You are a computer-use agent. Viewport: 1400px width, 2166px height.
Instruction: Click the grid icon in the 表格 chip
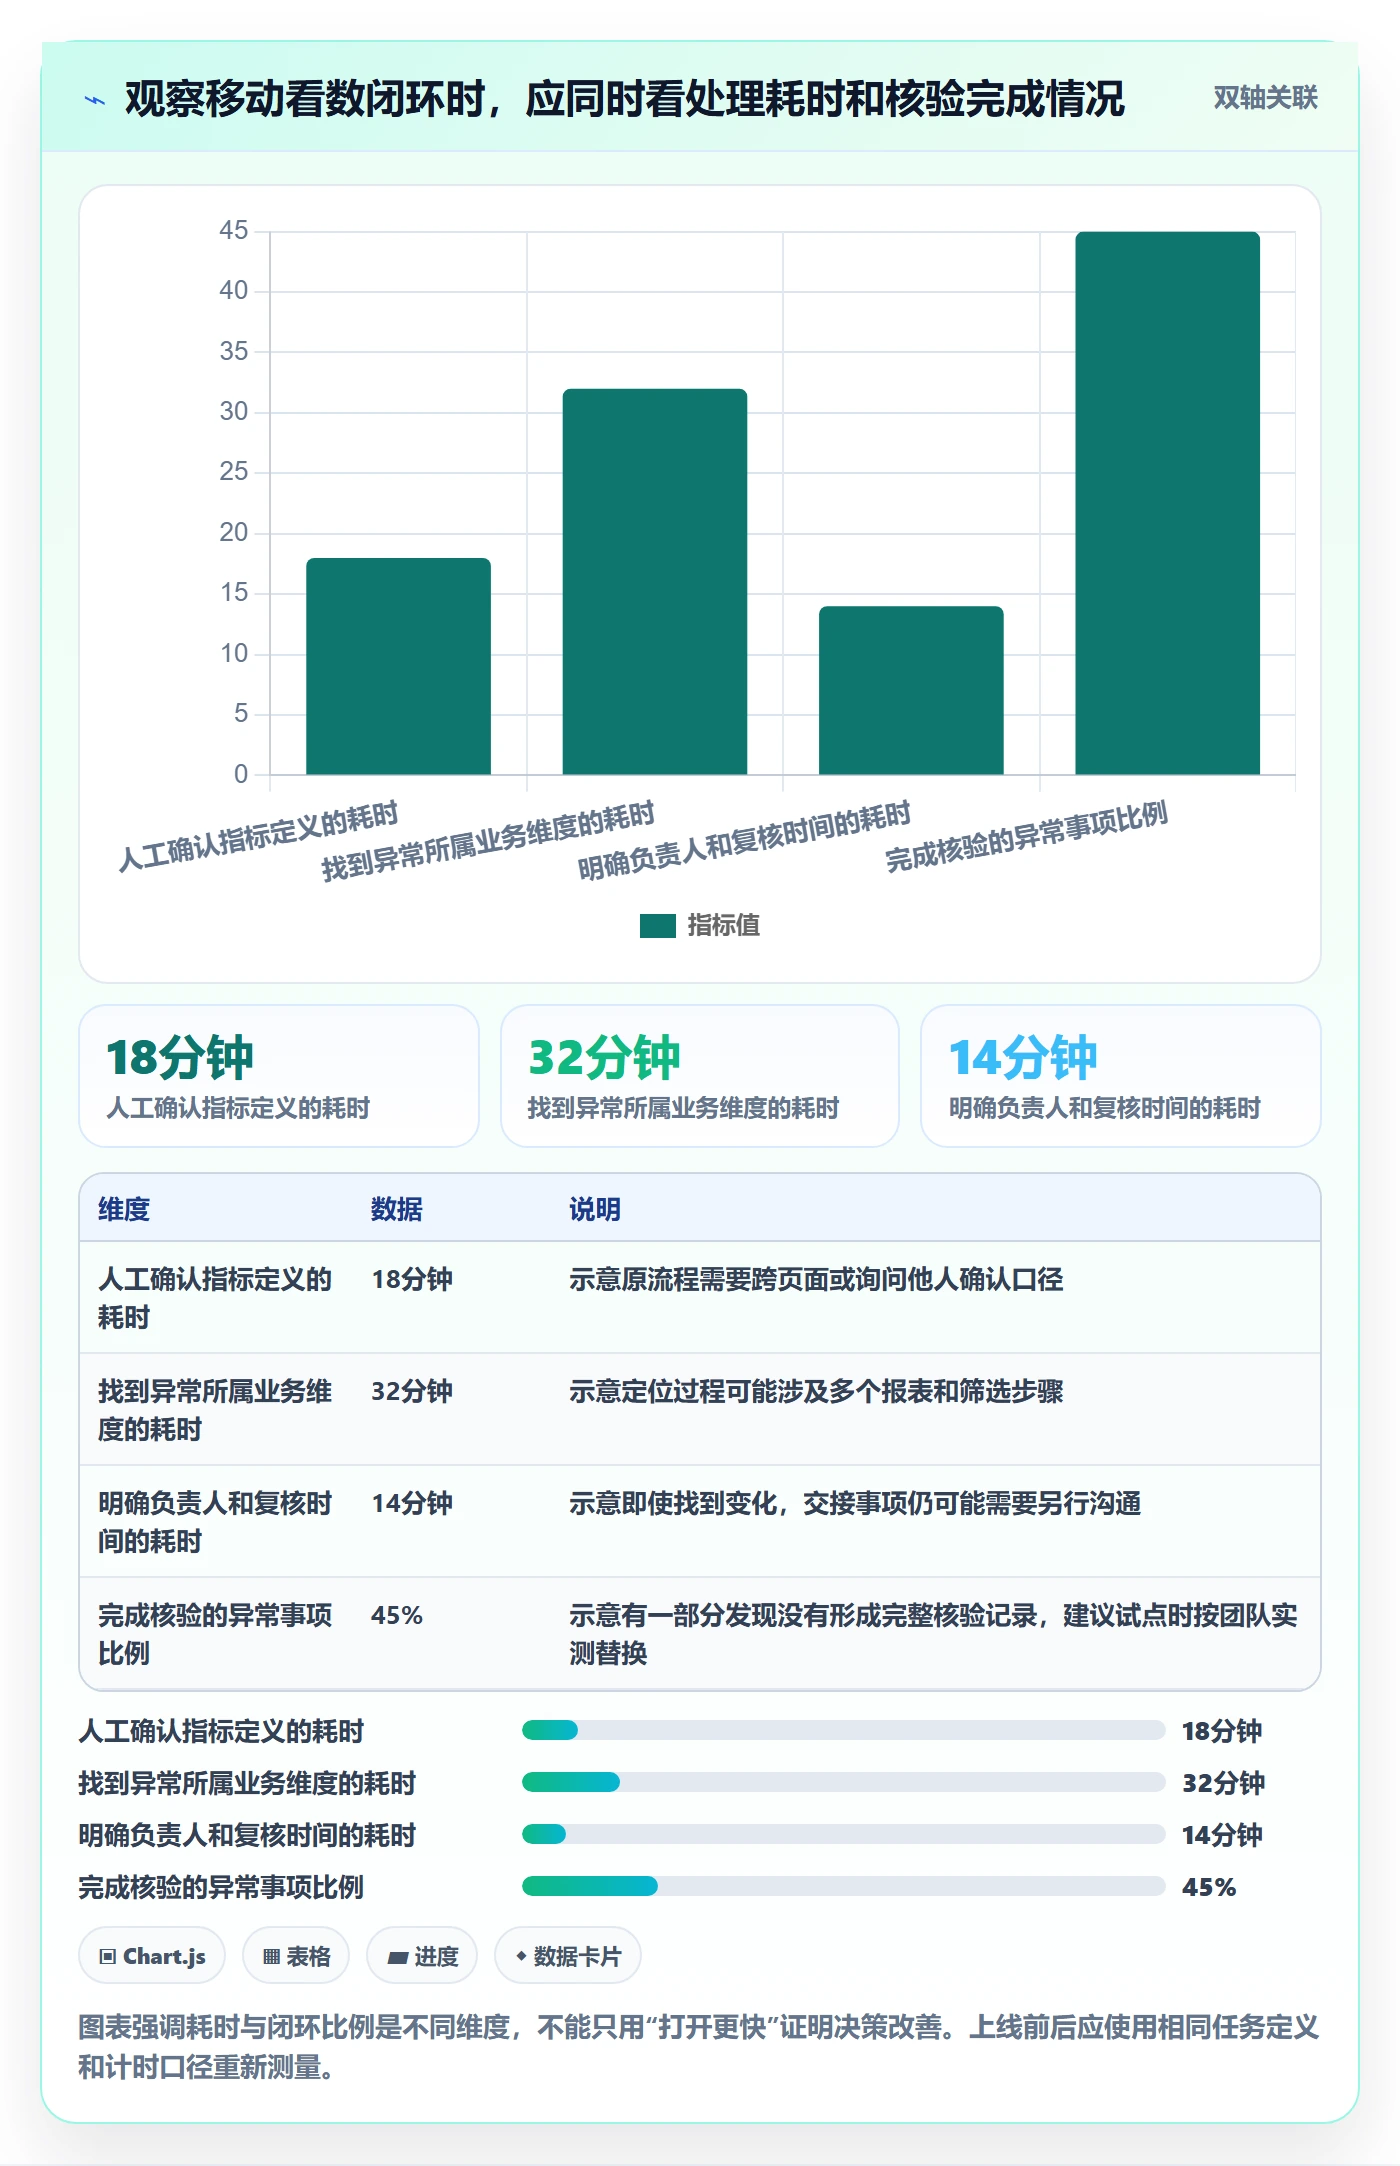[272, 1957]
